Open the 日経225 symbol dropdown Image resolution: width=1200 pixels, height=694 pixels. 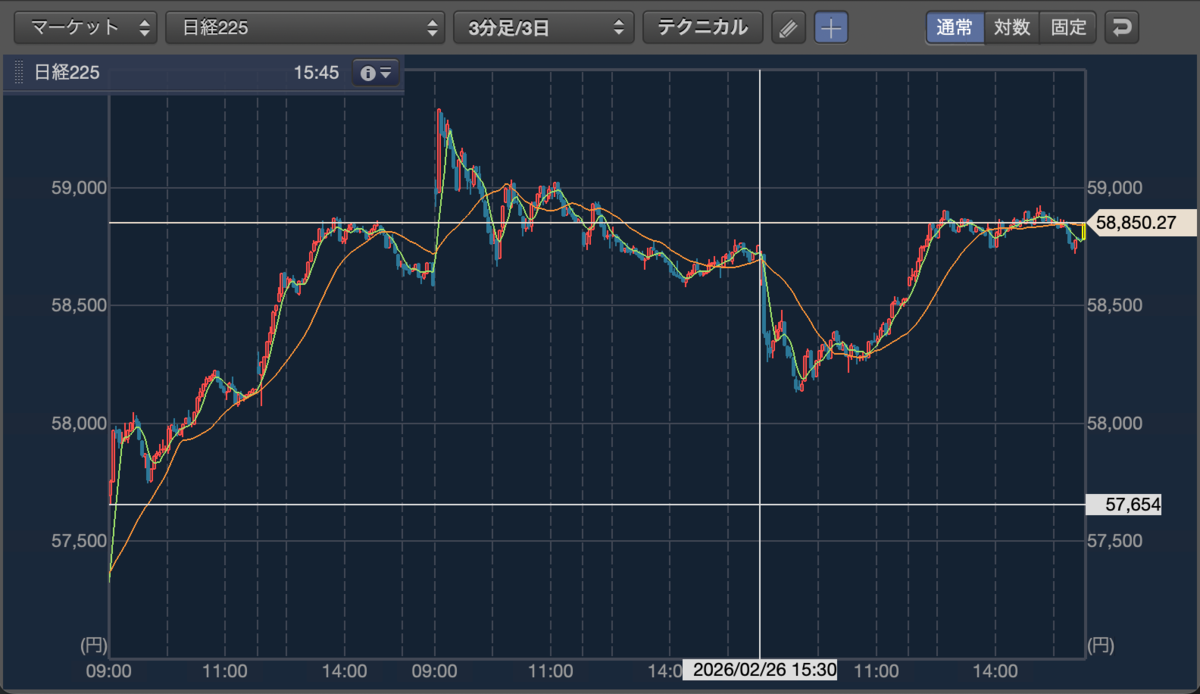(305, 27)
